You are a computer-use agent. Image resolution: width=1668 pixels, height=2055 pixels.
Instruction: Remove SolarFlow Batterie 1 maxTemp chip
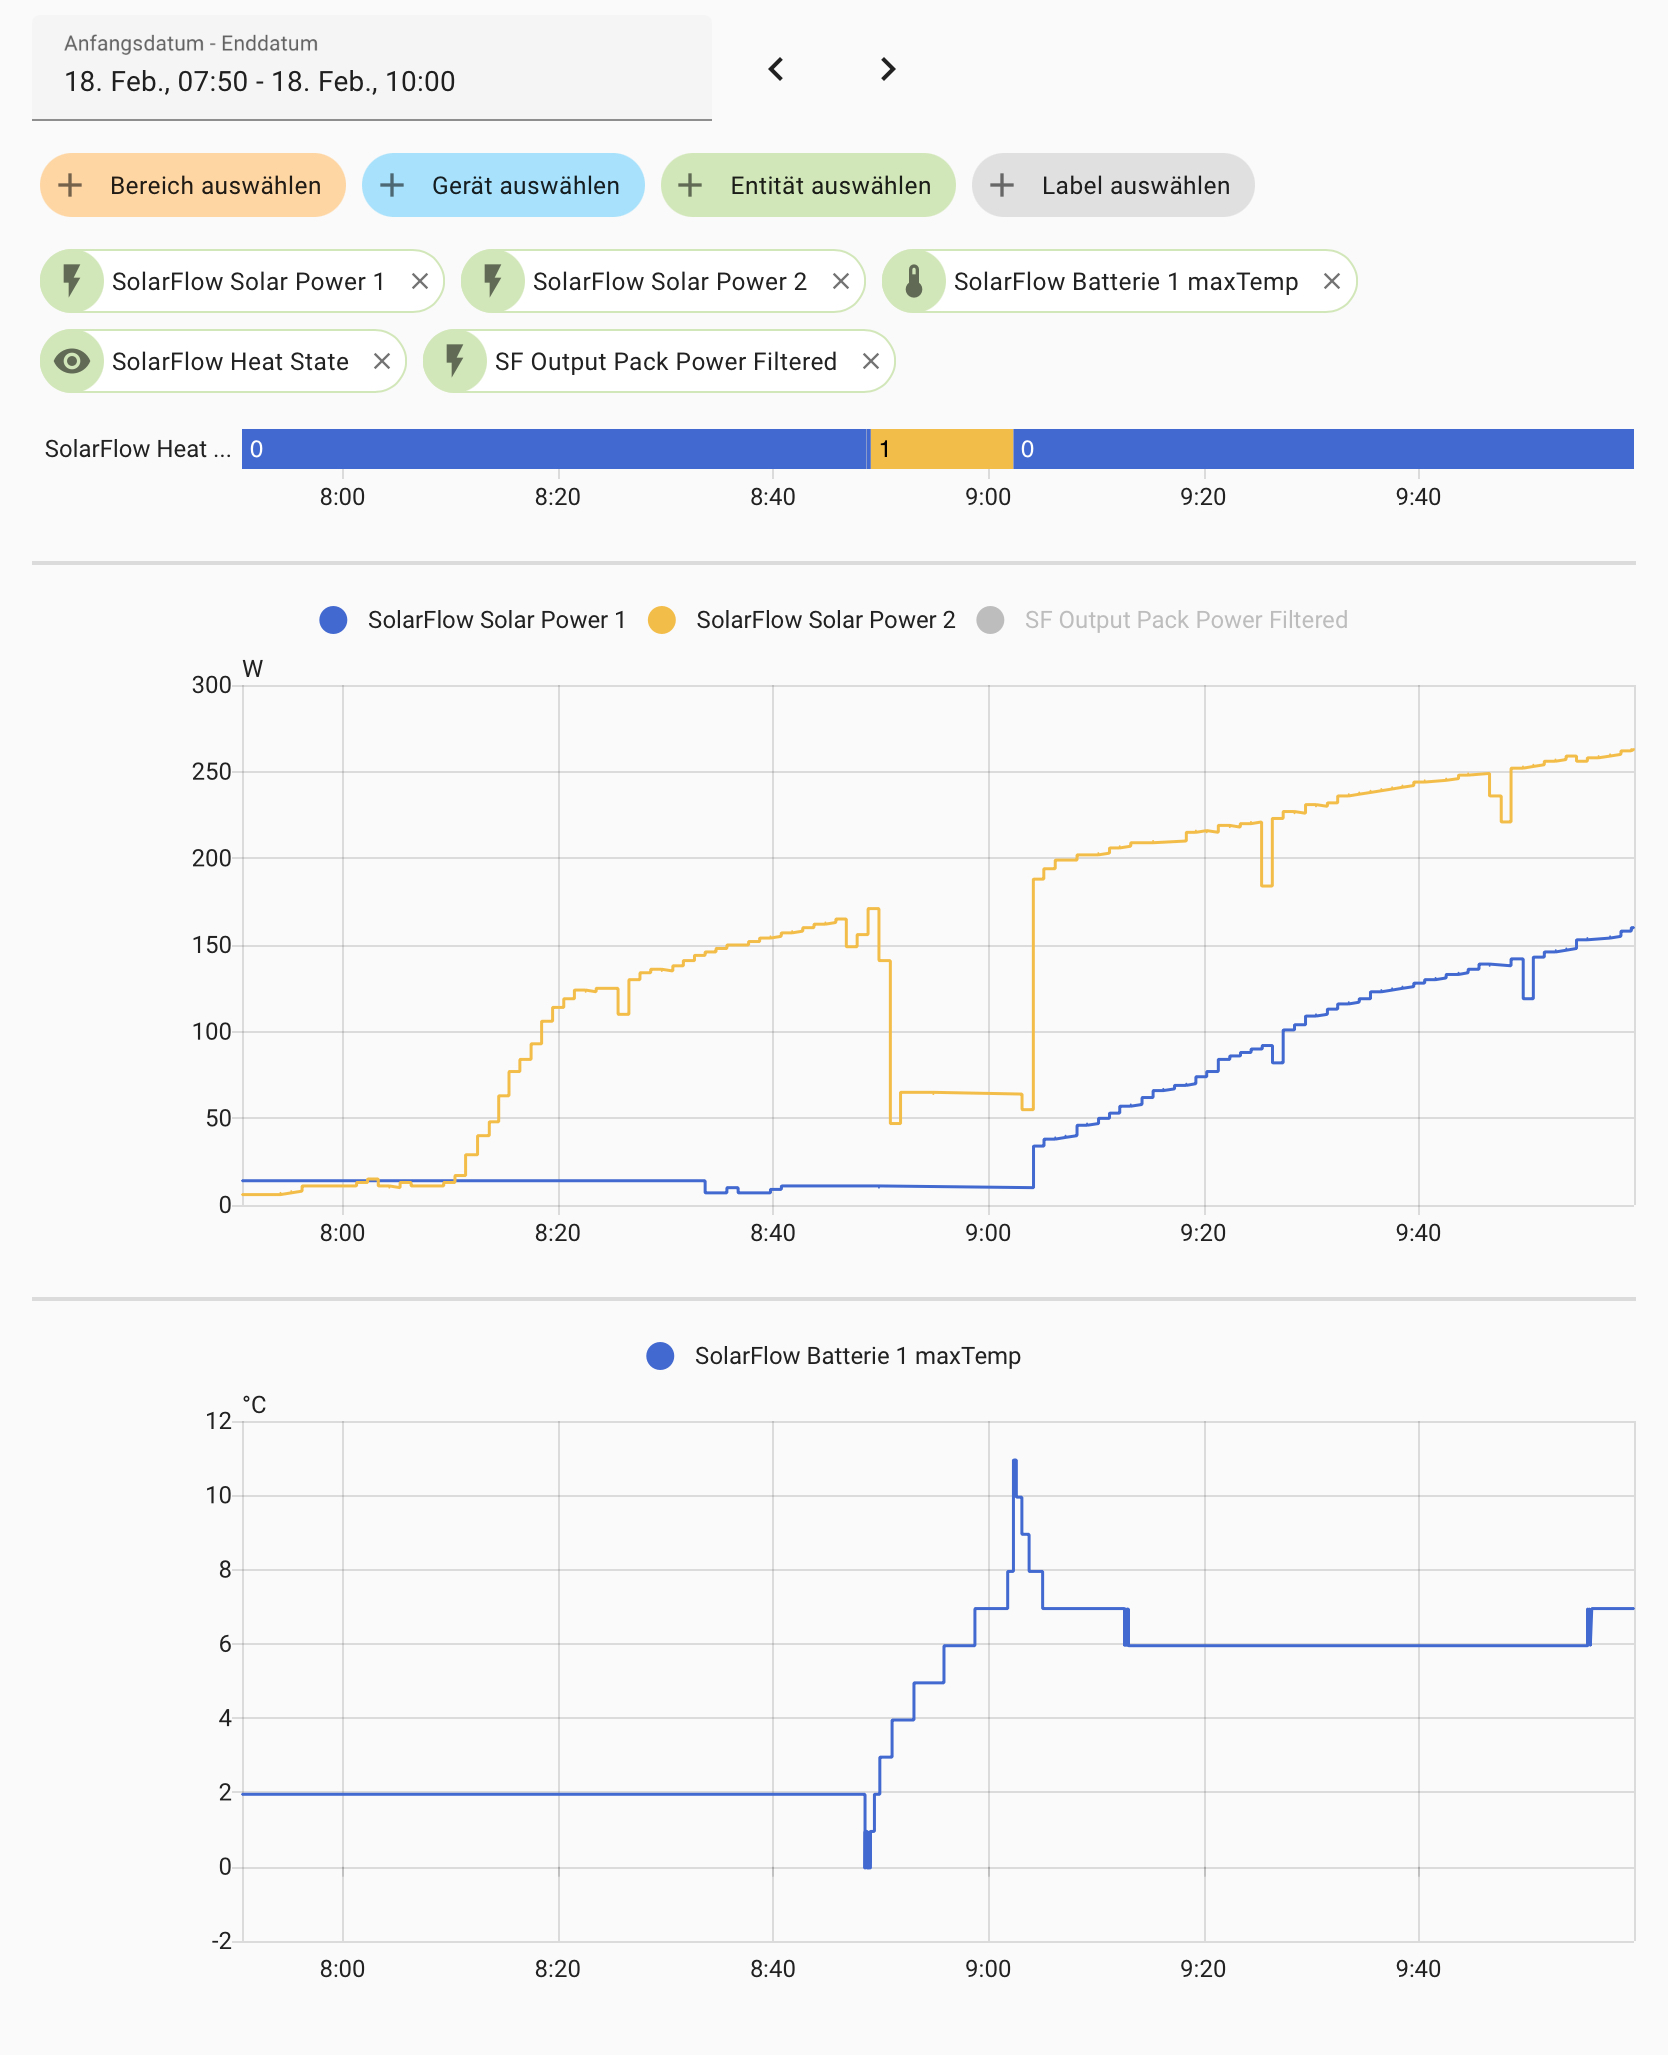pyautogui.click(x=1332, y=282)
